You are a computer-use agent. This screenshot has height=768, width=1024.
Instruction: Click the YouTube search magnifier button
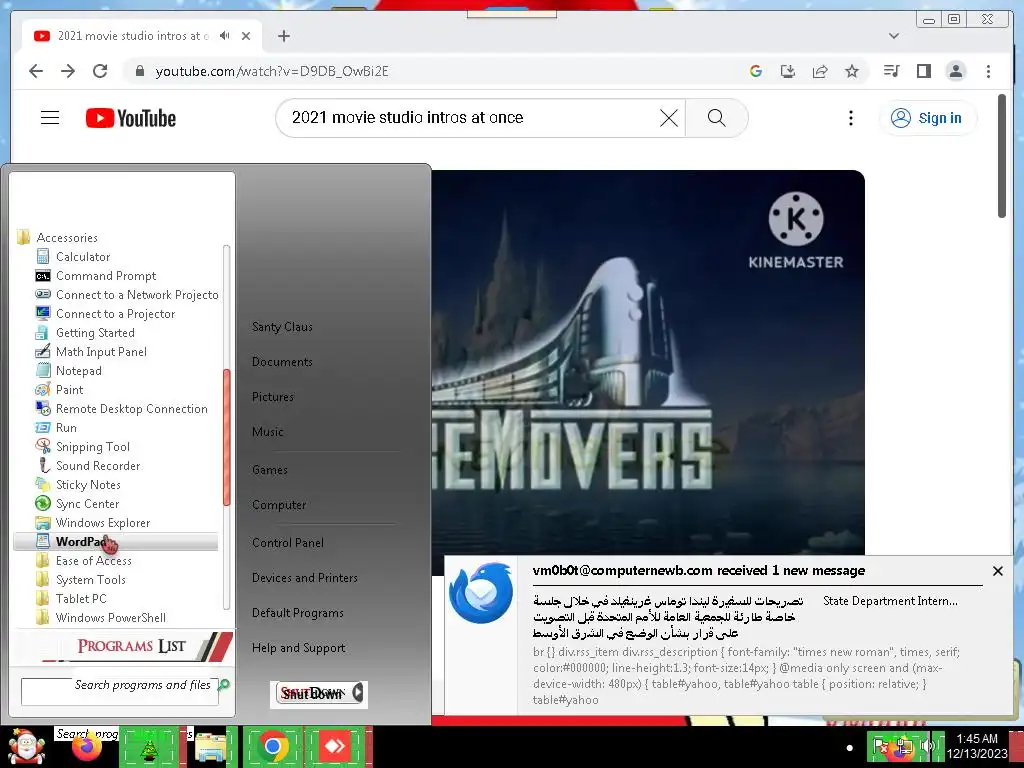point(716,118)
